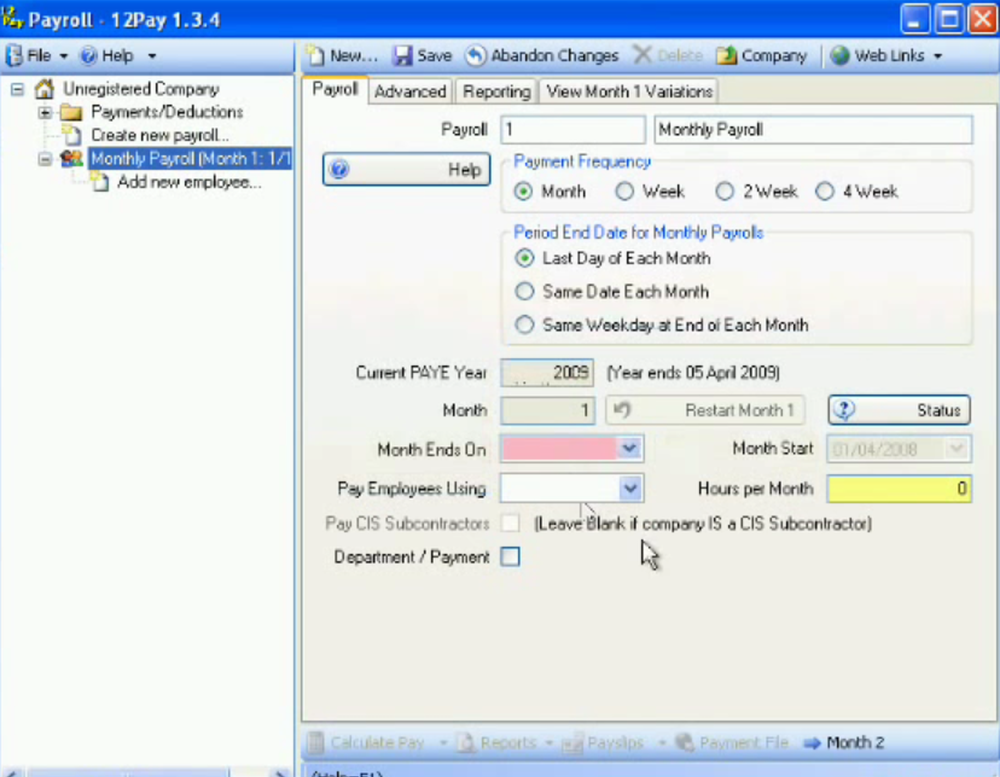The width and height of the screenshot is (1000, 777).
Task: Click the large Help button on form
Action: point(406,170)
